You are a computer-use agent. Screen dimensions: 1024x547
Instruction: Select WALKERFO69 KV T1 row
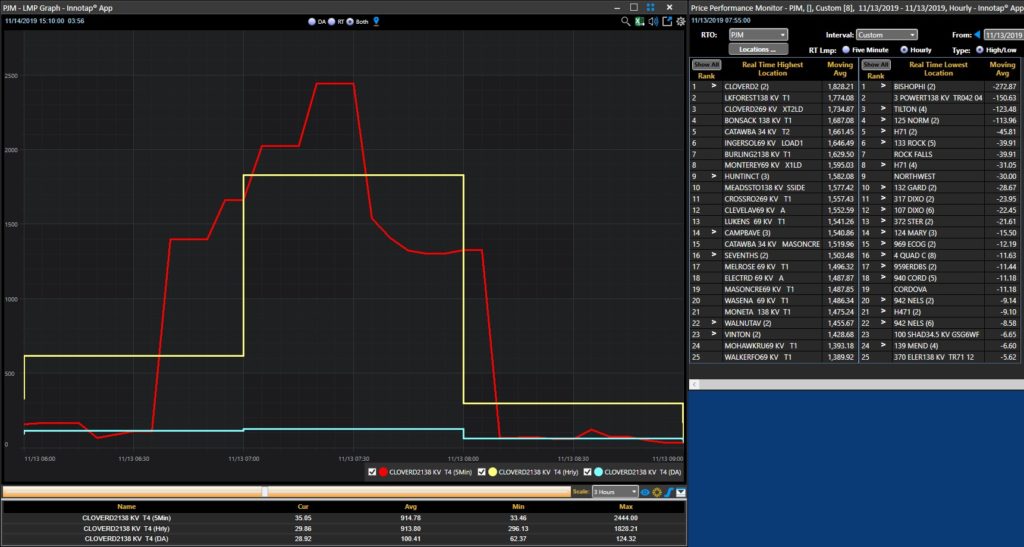773,357
